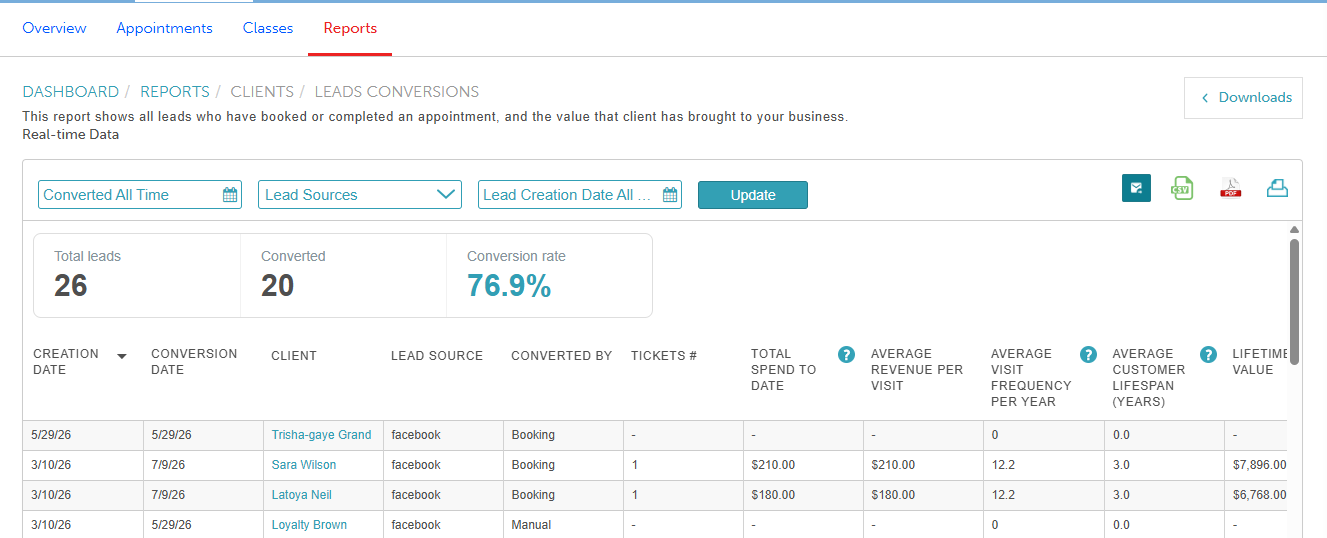Sort by the Conversion Date column header
1327x538 pixels.
(x=194, y=362)
